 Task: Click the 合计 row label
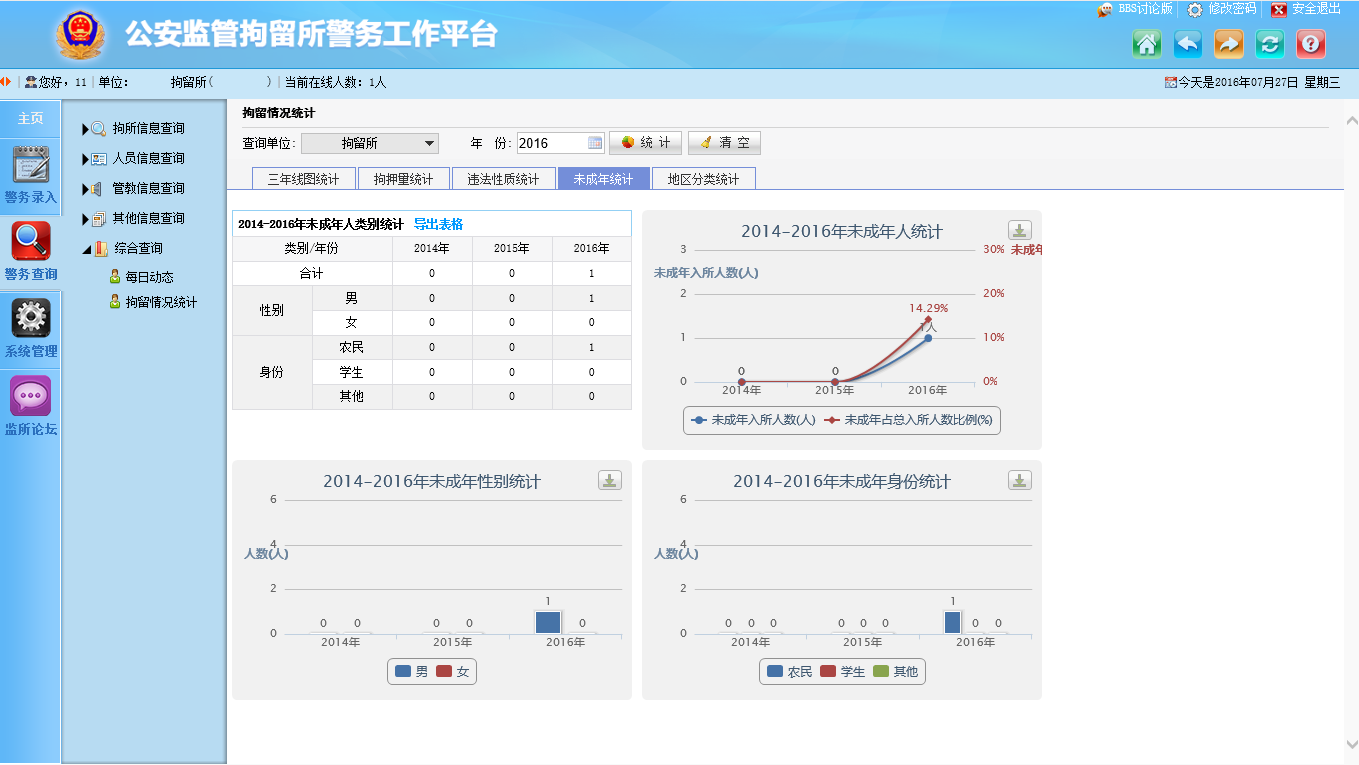[312, 273]
